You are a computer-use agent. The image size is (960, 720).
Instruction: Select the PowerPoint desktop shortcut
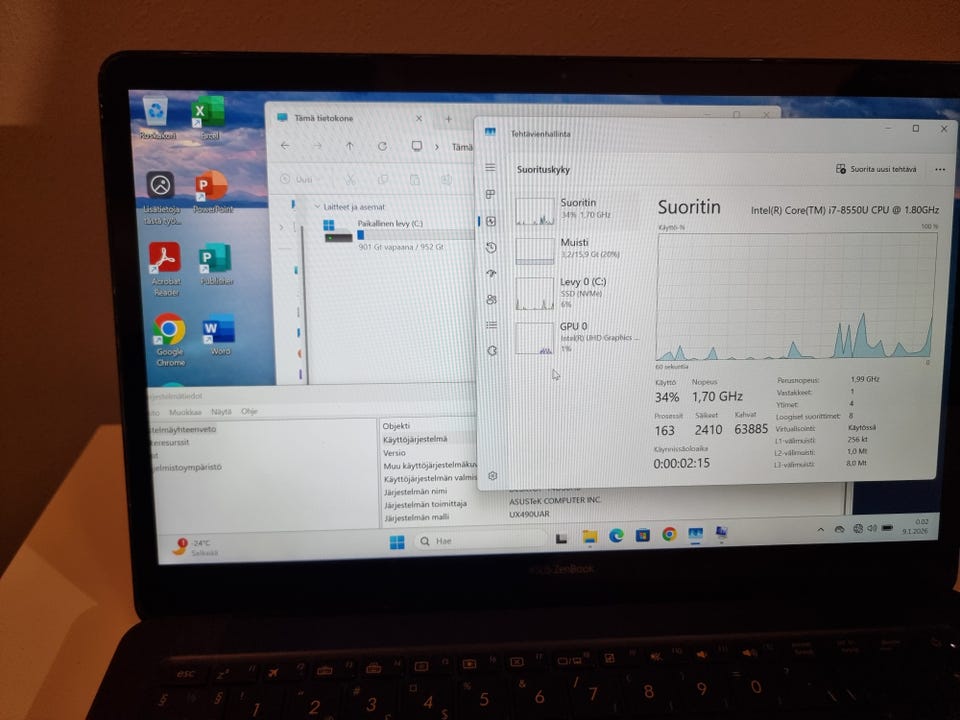[212, 192]
